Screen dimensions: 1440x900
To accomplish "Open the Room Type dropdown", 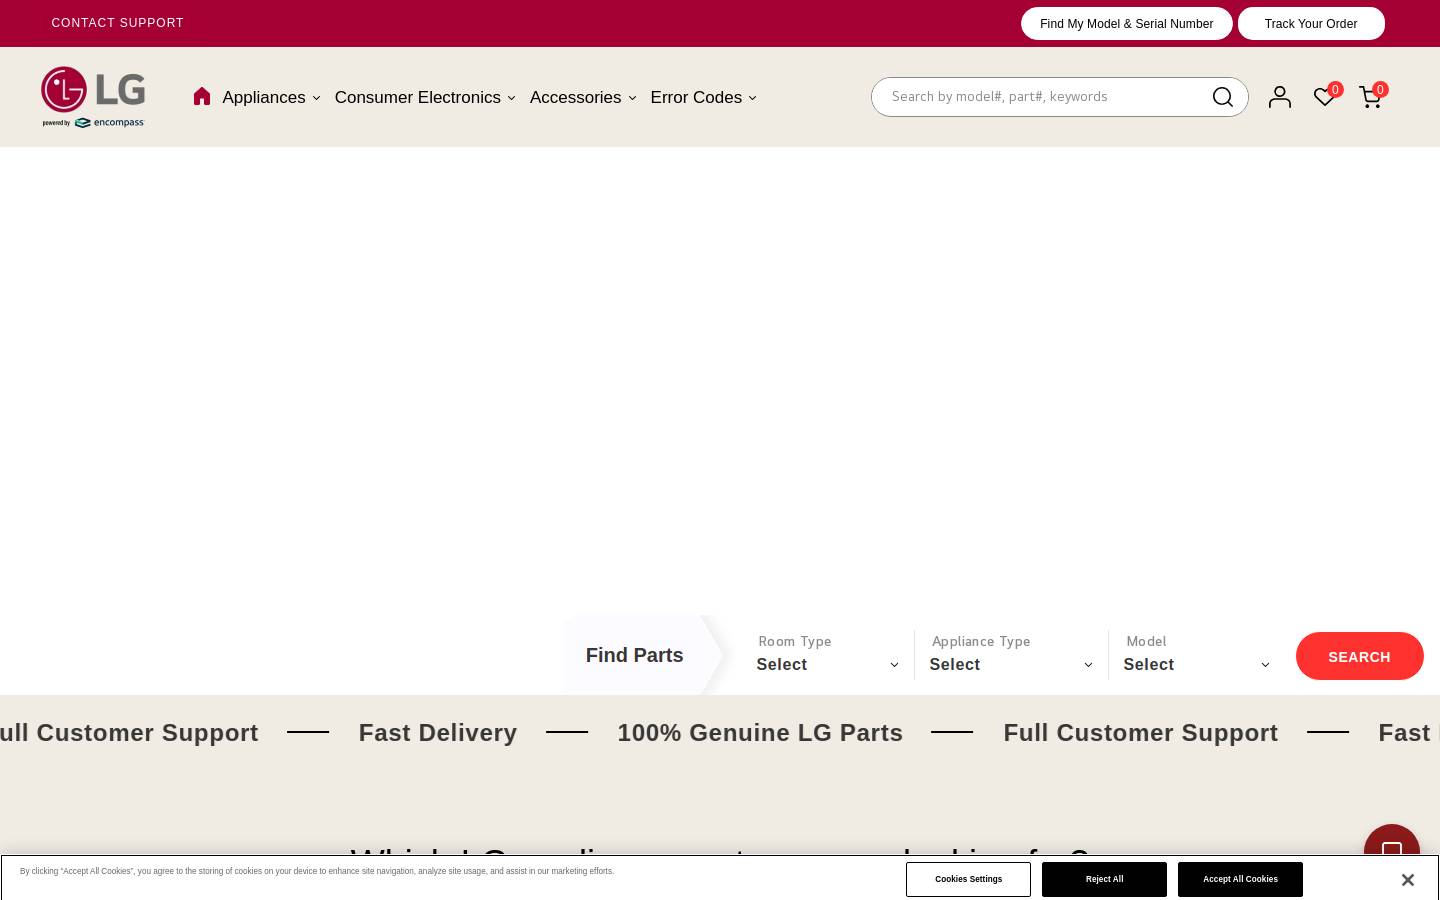I will pos(827,664).
